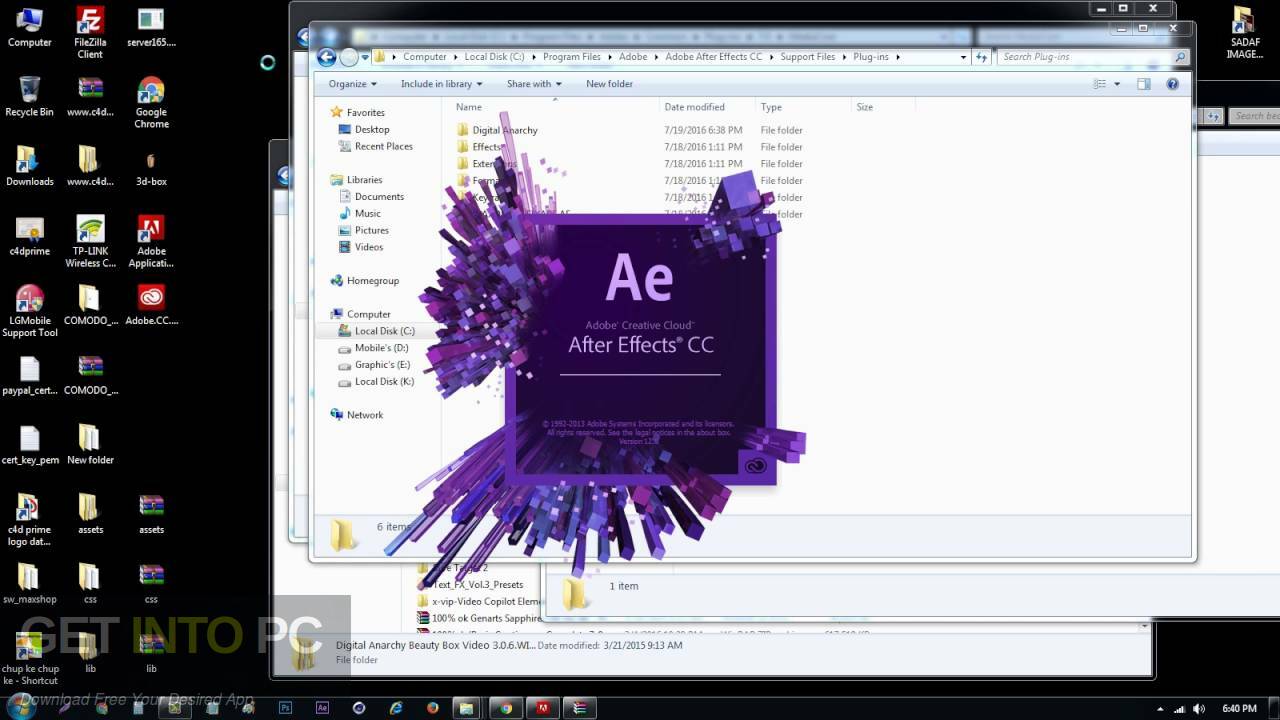
Task: Click After Effects icon in taskbar
Action: pos(322,708)
